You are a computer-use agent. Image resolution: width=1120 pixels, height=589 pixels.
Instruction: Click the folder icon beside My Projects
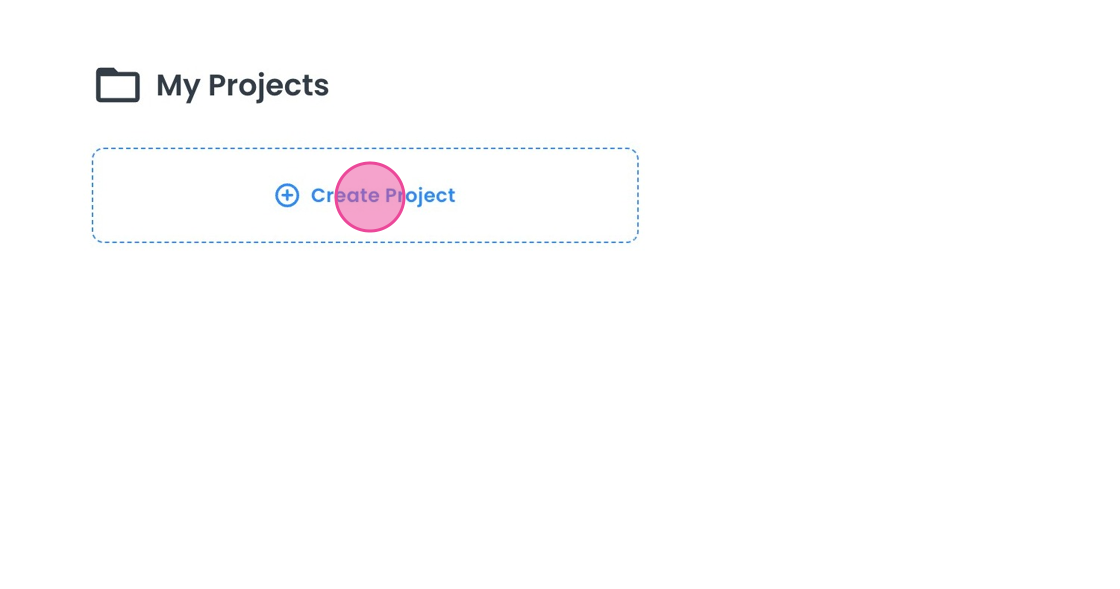pos(117,86)
